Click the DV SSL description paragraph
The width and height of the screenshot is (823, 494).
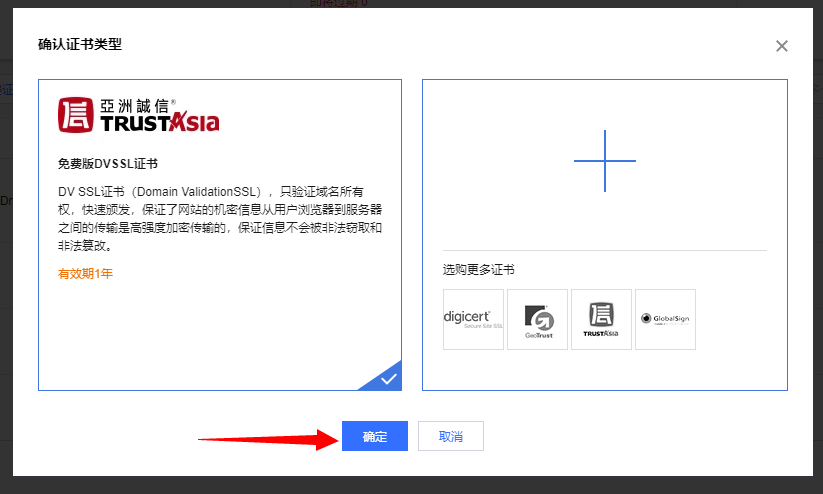(220, 217)
